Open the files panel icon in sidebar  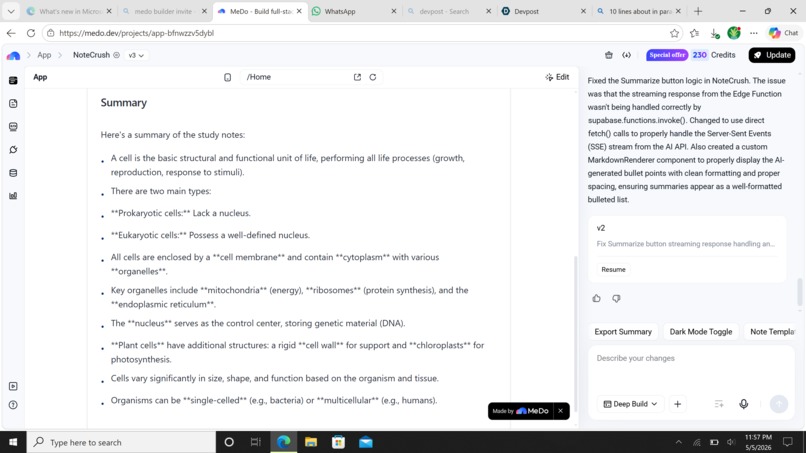coord(13,103)
